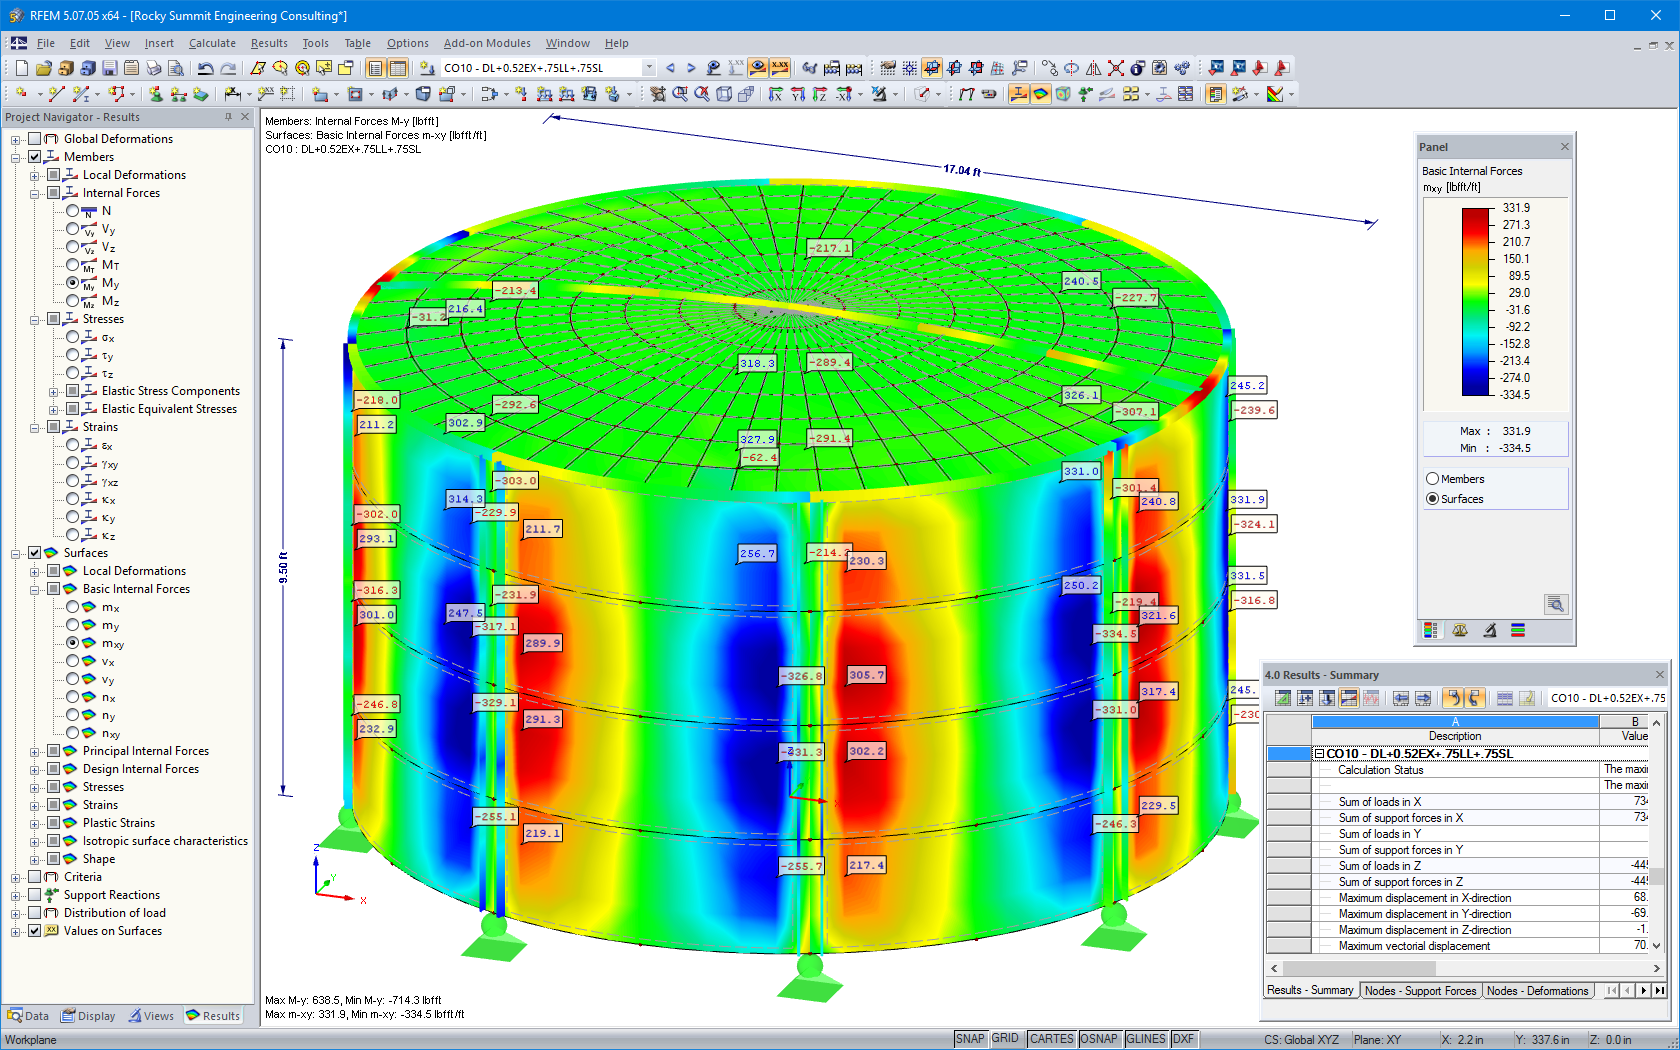Click the Open file folder icon

(x=43, y=68)
